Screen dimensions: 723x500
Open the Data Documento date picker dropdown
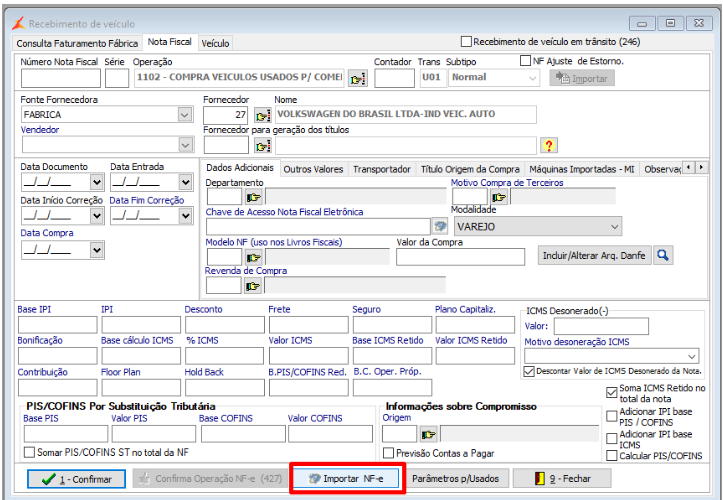click(96, 182)
